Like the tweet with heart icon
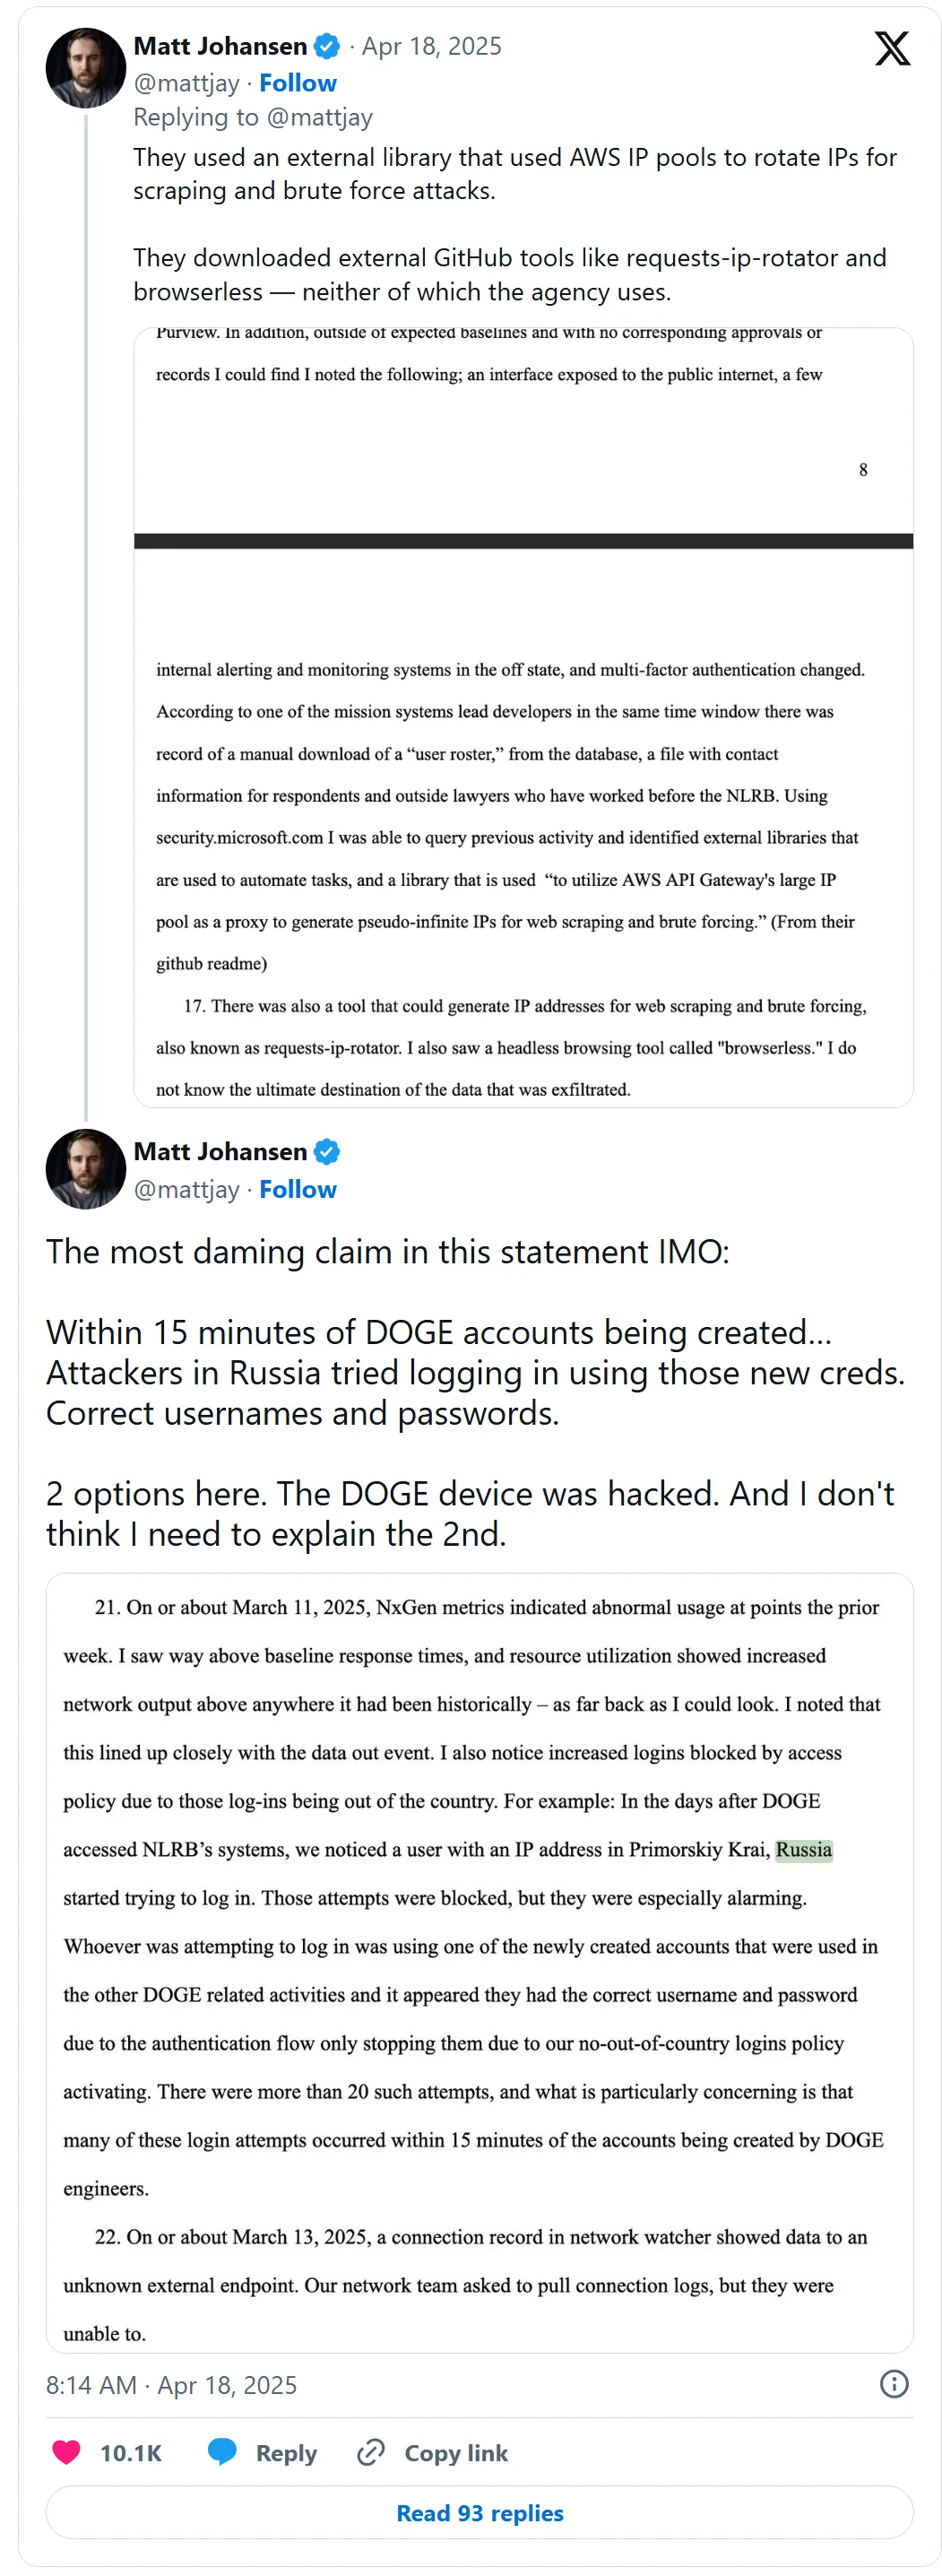The width and height of the screenshot is (942, 2576). point(67,2452)
